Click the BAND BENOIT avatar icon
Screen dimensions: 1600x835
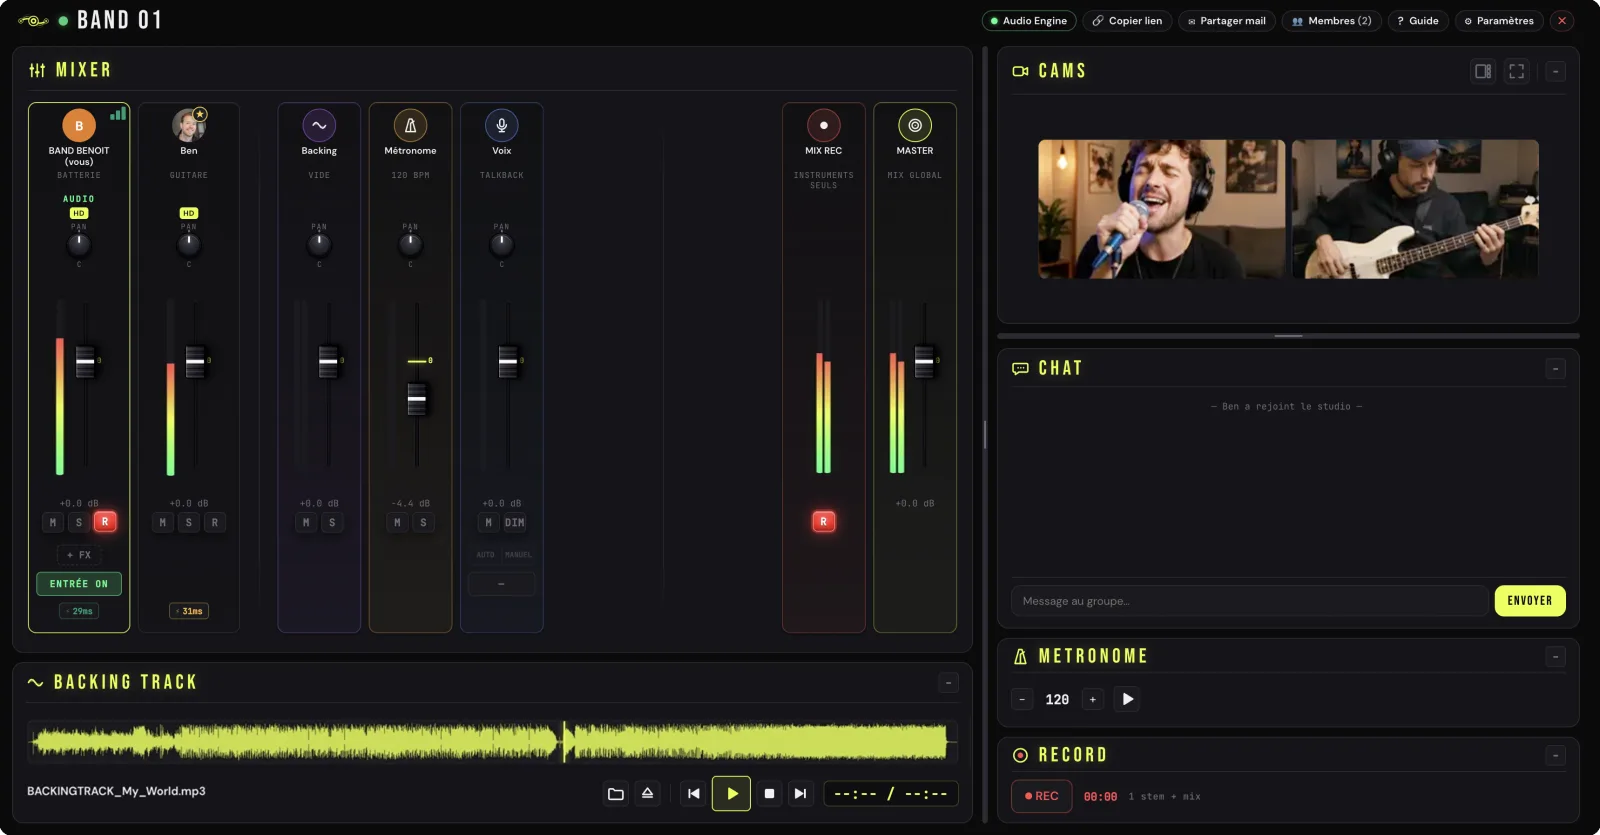click(79, 125)
